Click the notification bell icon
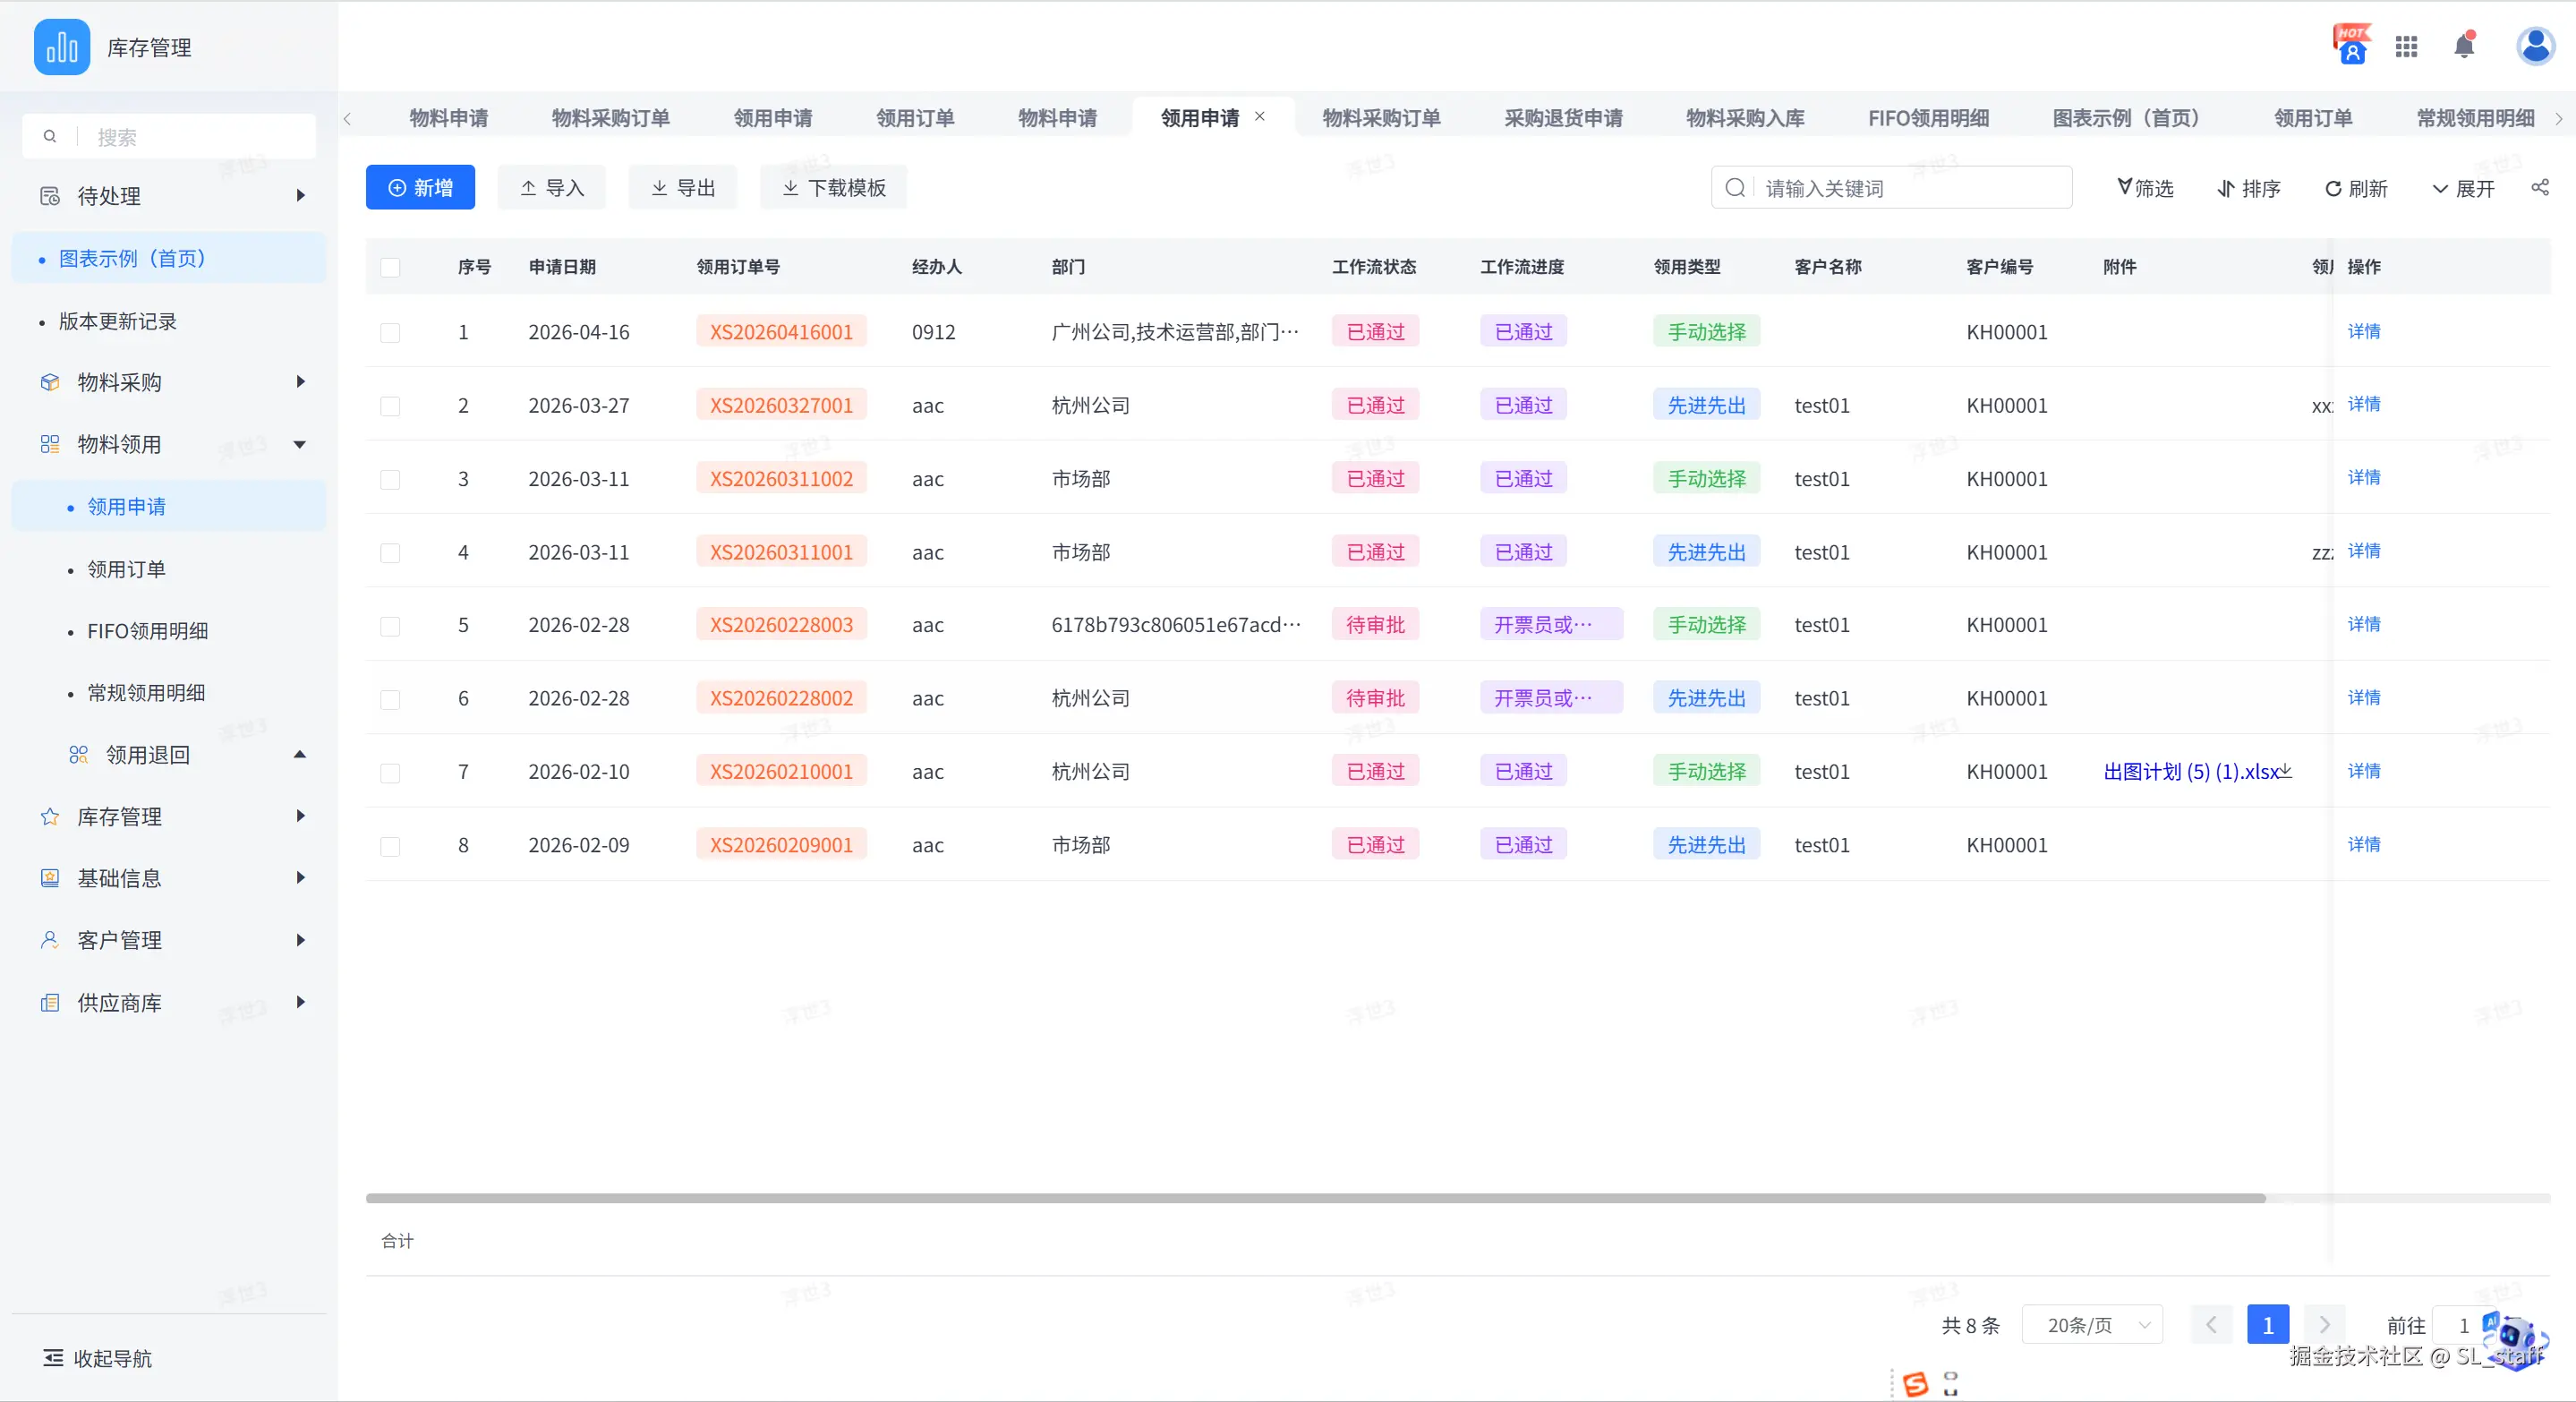The image size is (2576, 1402). [2464, 46]
